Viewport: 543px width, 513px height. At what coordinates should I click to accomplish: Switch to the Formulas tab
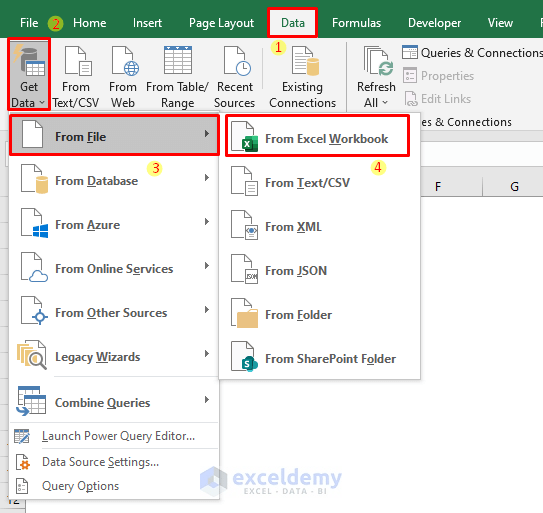click(x=356, y=23)
